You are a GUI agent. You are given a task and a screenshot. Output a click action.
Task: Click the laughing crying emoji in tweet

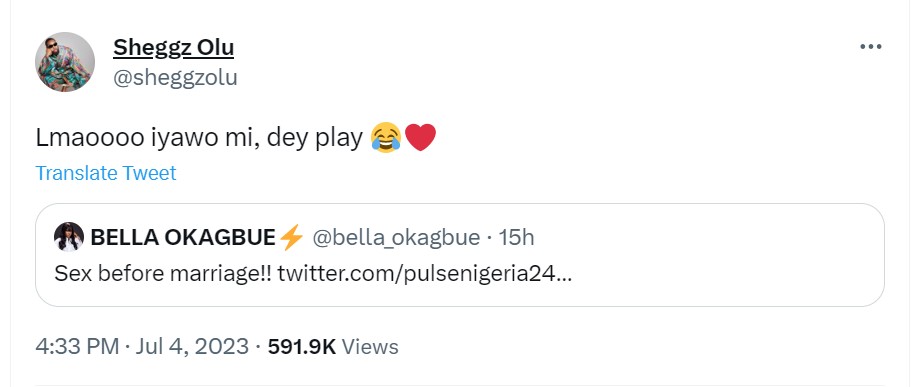(x=386, y=138)
